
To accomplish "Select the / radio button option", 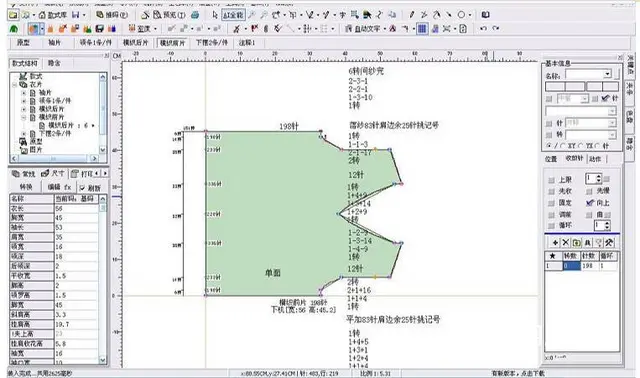I will point(549,146).
